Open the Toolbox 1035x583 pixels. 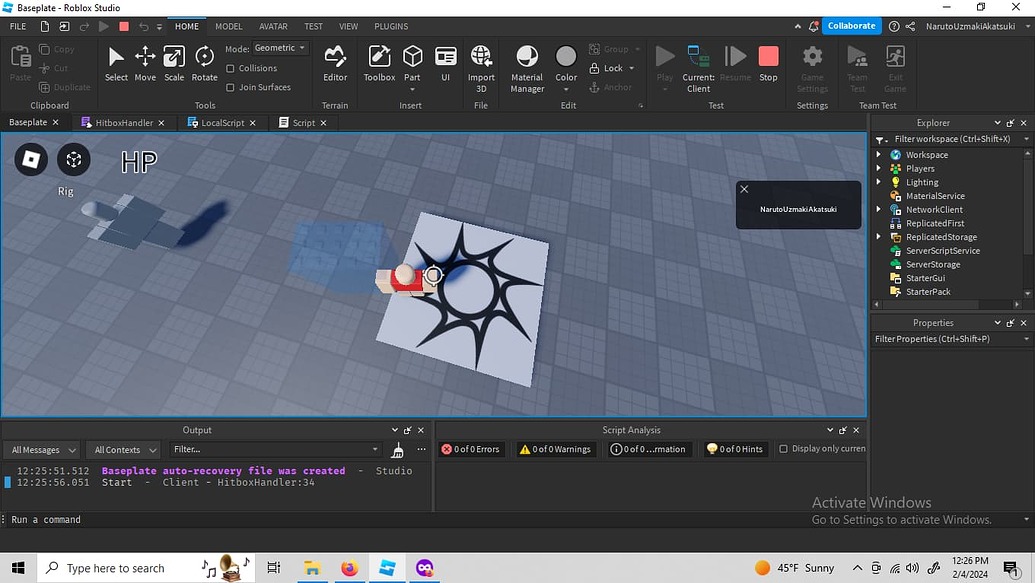coord(378,62)
